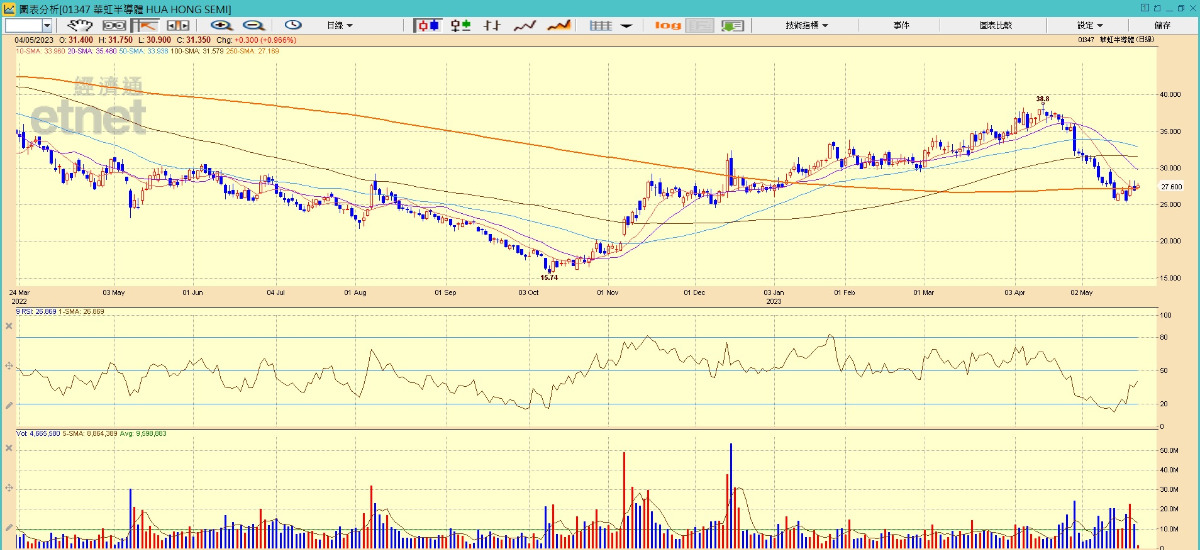Open the stock code dropdown arrow
The height and width of the screenshot is (550, 1200).
coord(49,25)
